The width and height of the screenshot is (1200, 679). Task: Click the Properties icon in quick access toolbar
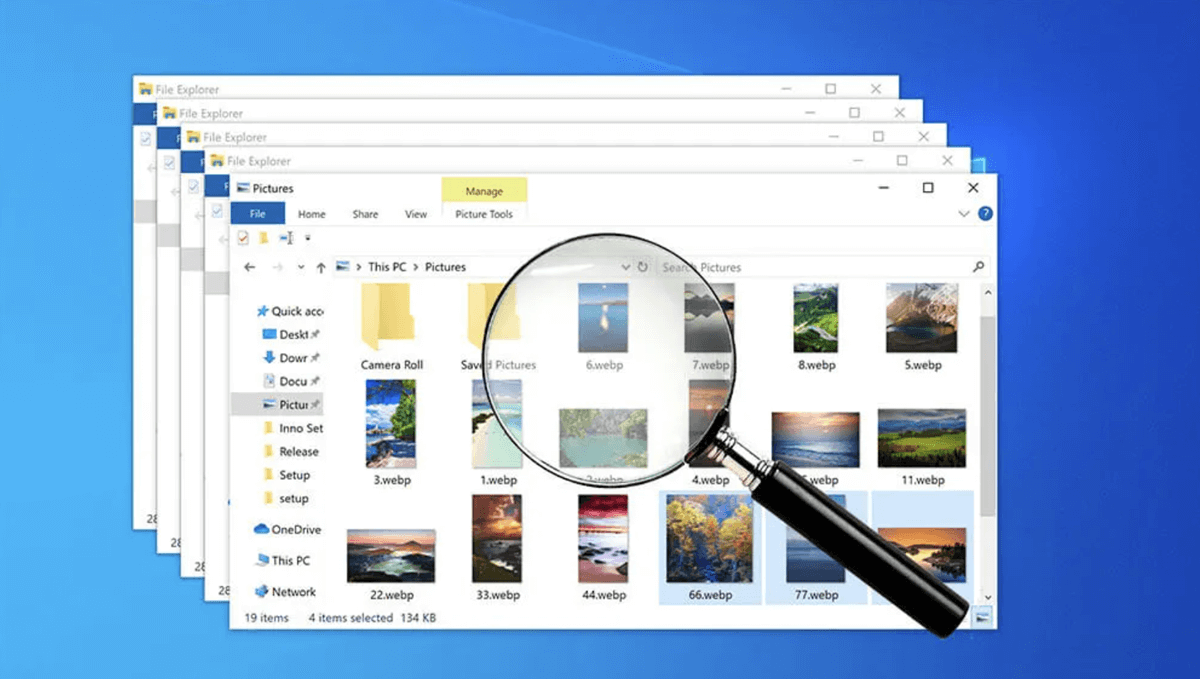tap(243, 238)
